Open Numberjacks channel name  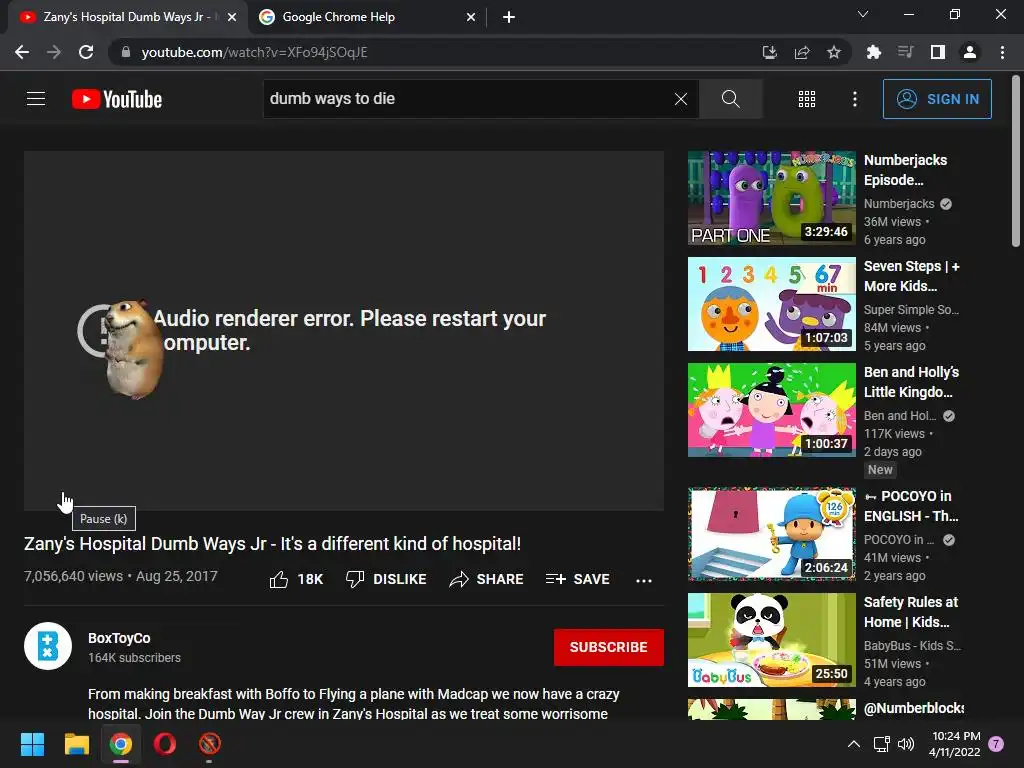[899, 204]
